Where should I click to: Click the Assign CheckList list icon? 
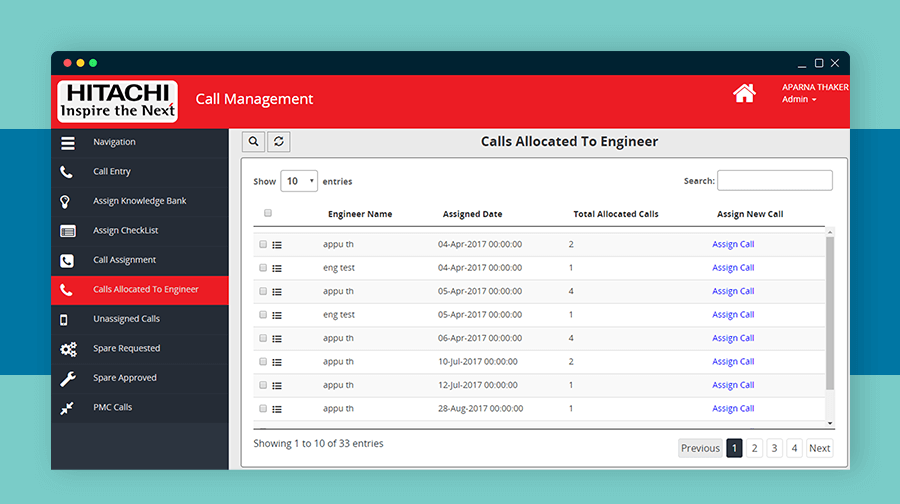(x=68, y=231)
